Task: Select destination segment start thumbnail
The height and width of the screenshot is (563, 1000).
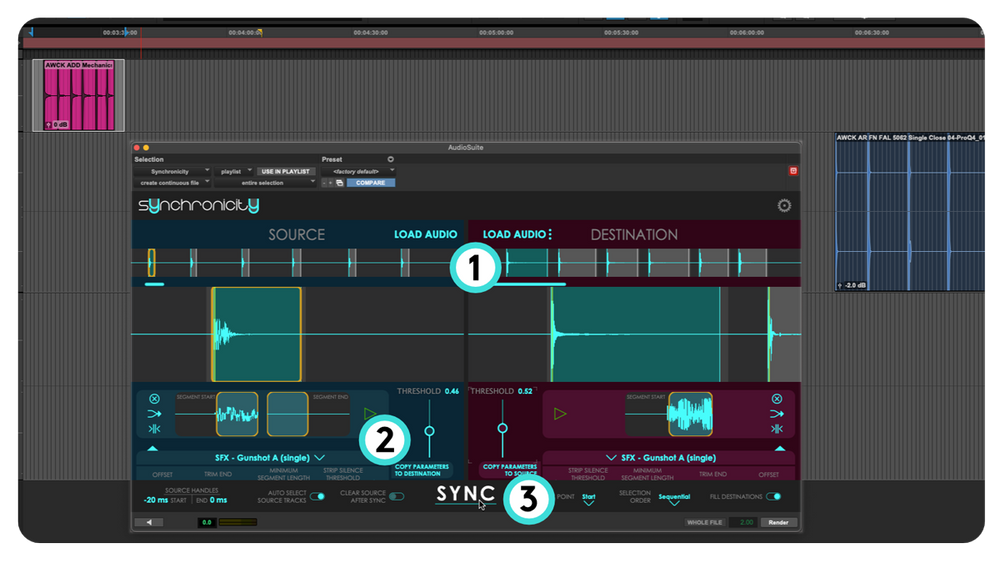Action: coord(690,414)
